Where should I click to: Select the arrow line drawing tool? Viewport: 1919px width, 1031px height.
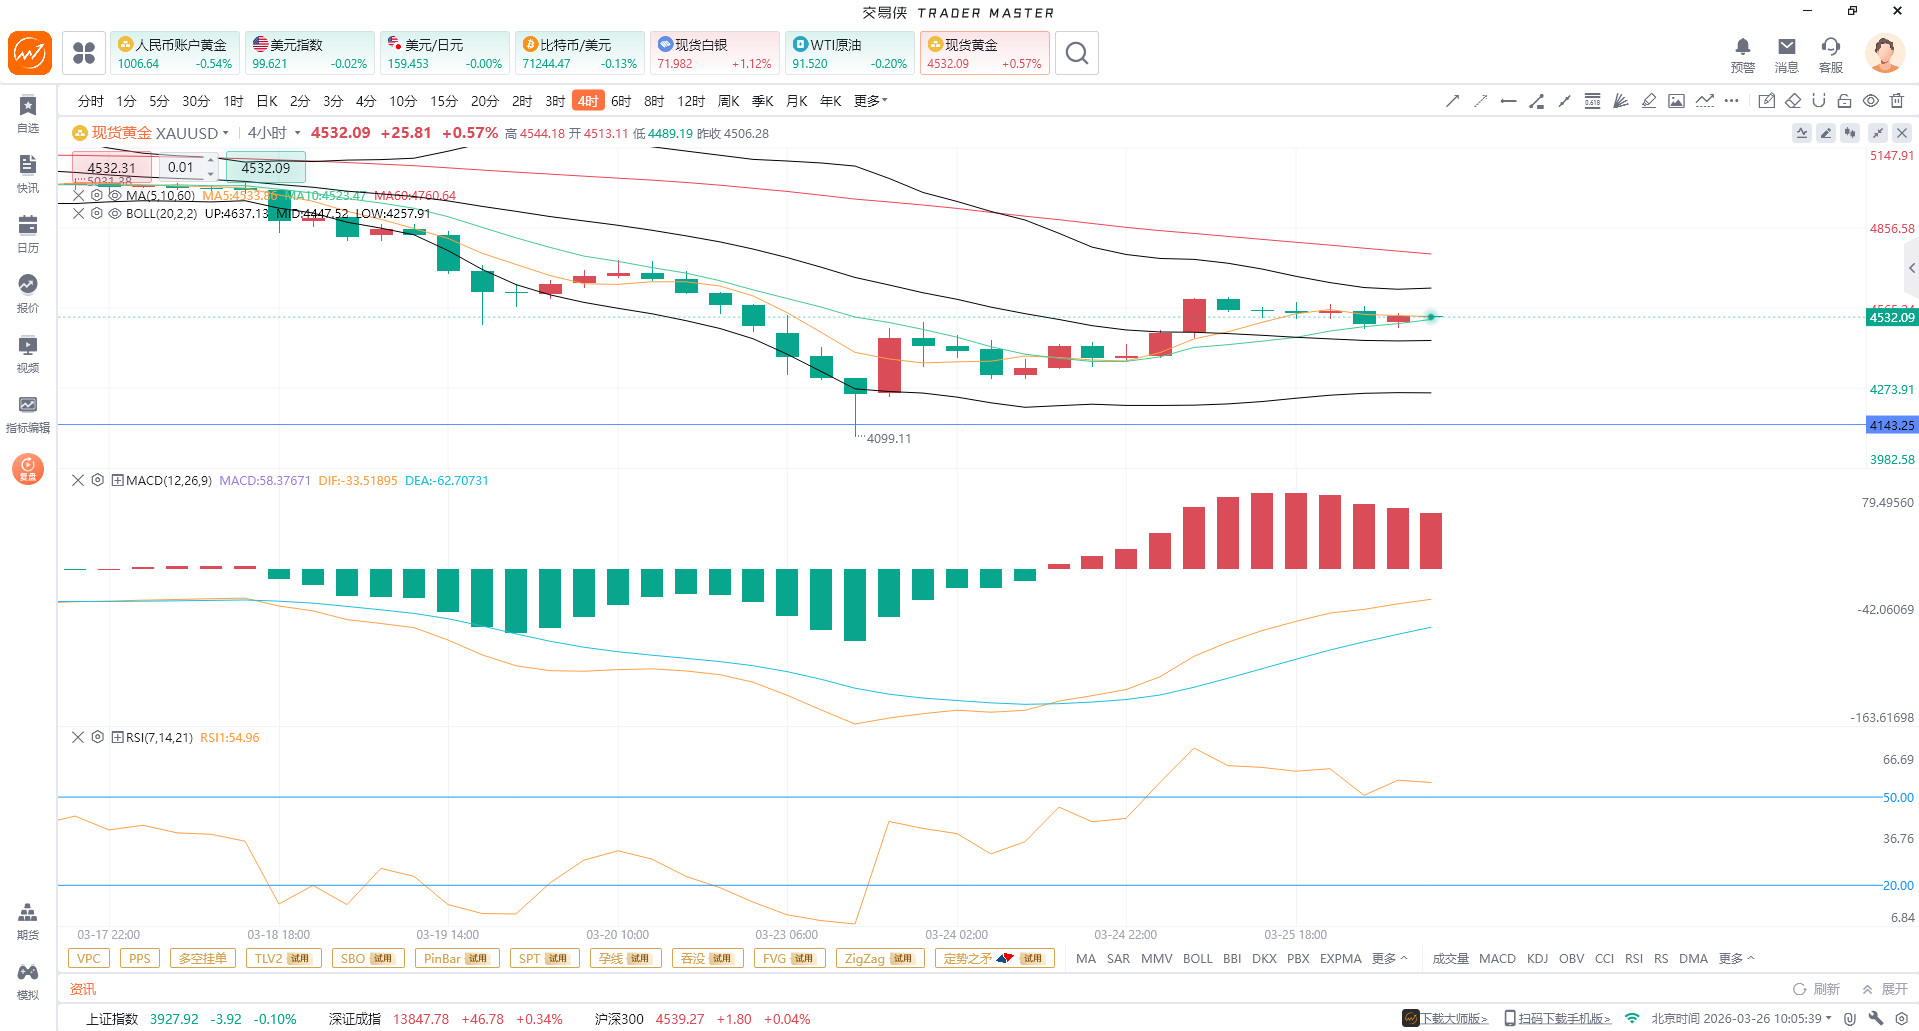pos(1453,101)
